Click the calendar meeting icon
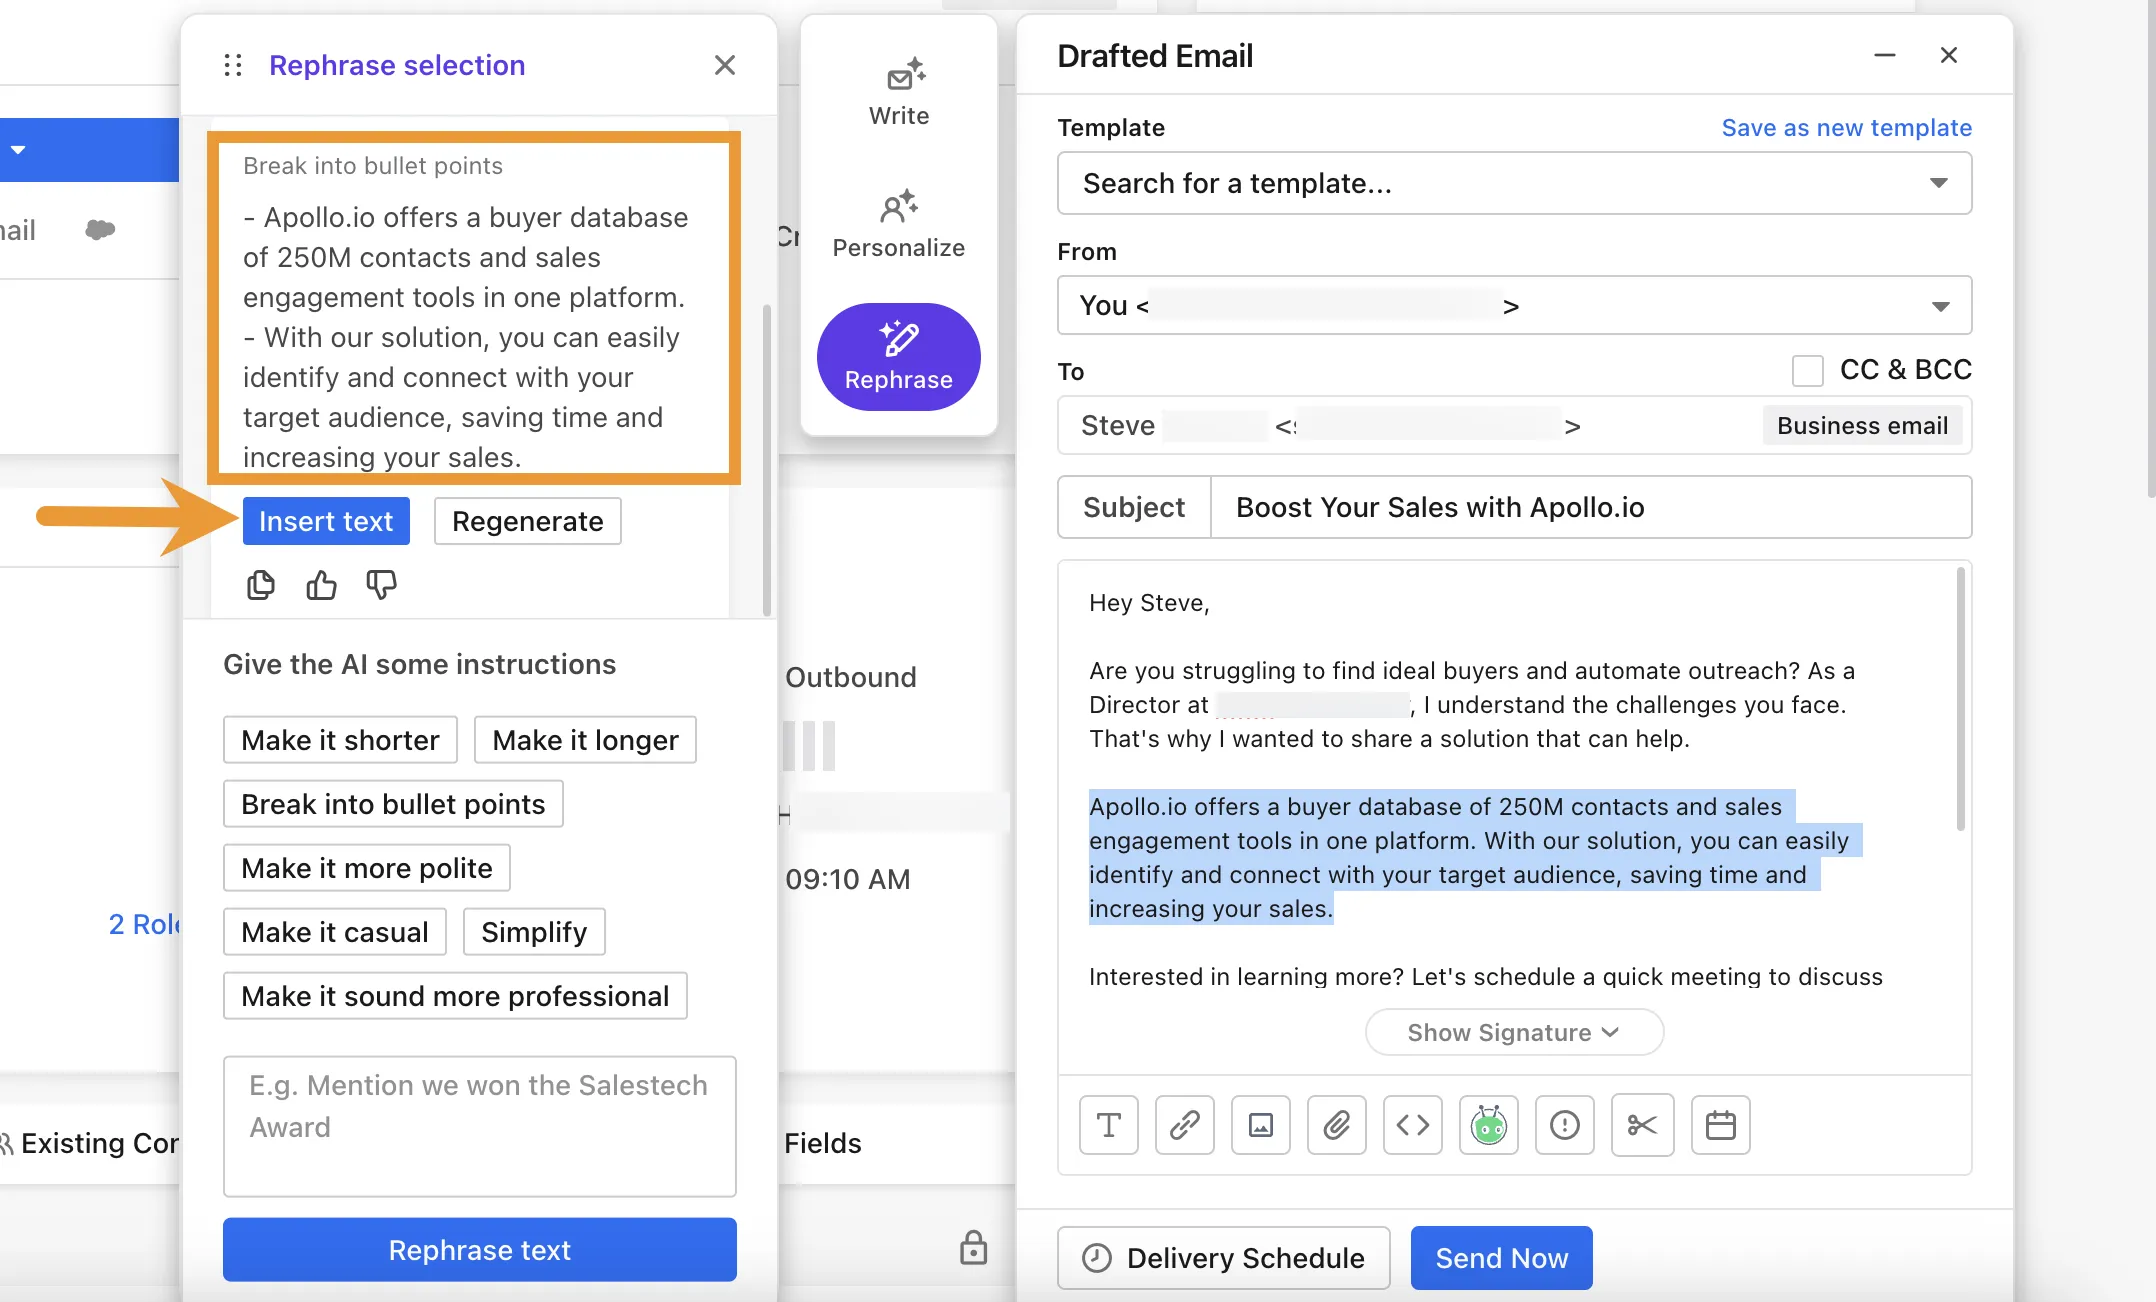This screenshot has width=2156, height=1302. [x=1720, y=1125]
